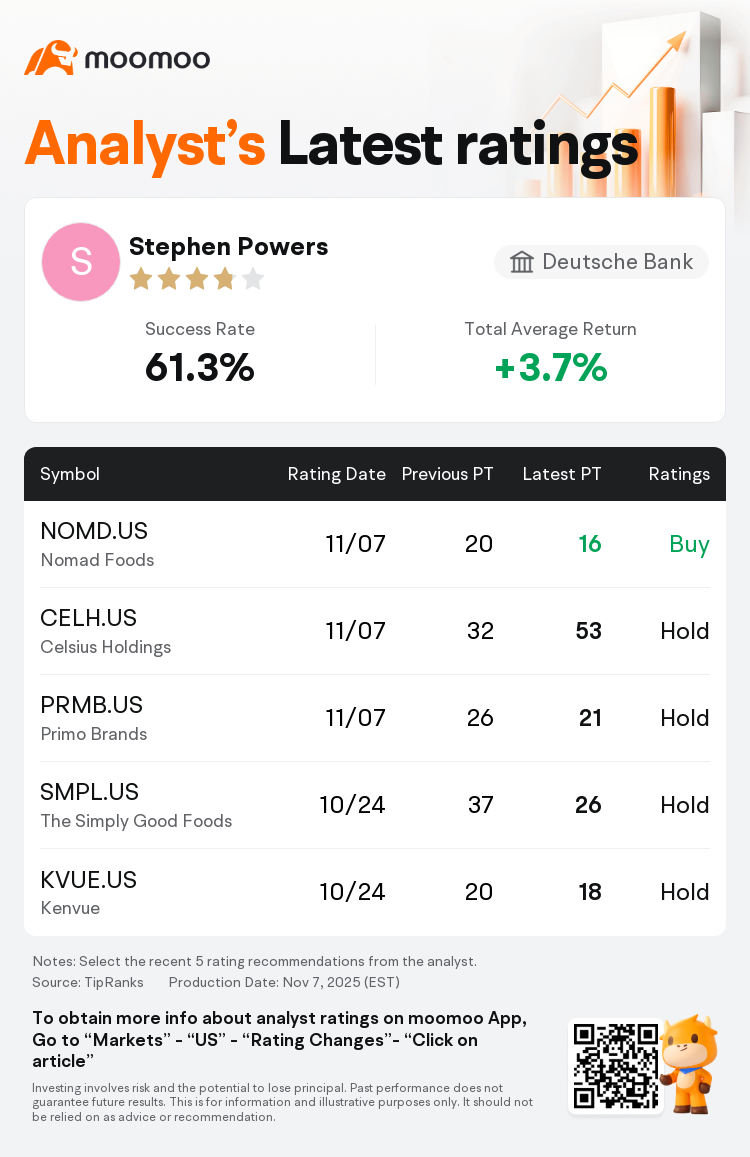Screen dimensions: 750x1157
Task: Click the 61.3% success rate value
Action: coord(200,369)
